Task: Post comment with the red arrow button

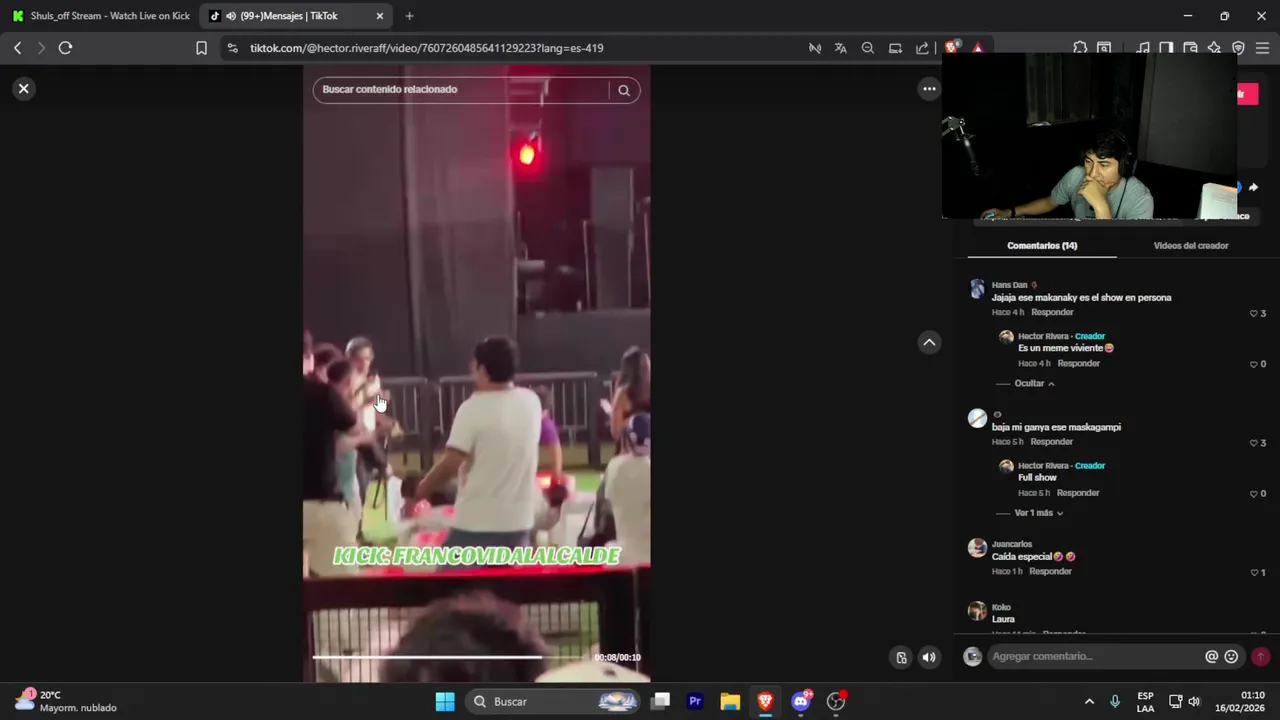Action: [1260, 657]
